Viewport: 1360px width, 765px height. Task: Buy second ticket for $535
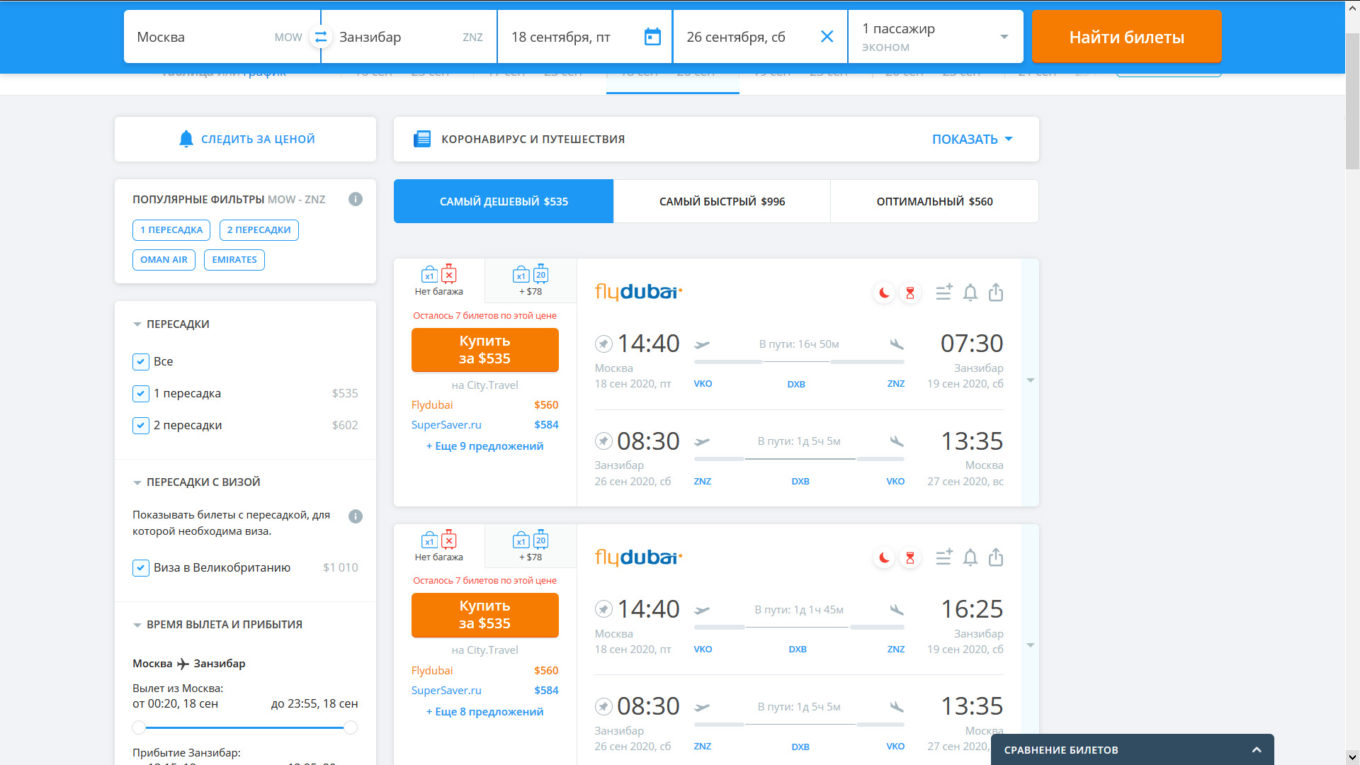click(485, 615)
